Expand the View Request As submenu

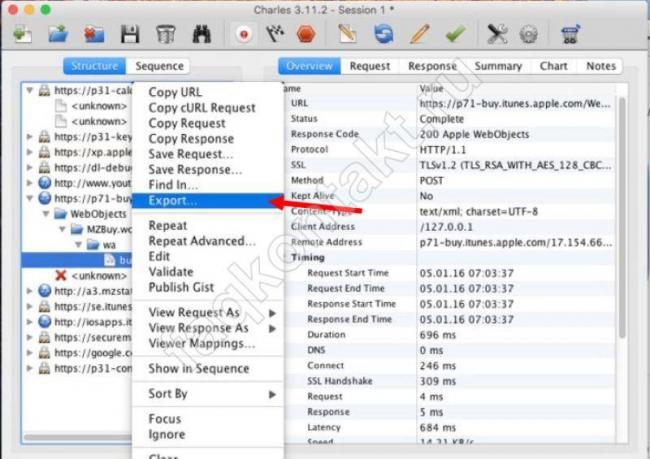tap(208, 312)
